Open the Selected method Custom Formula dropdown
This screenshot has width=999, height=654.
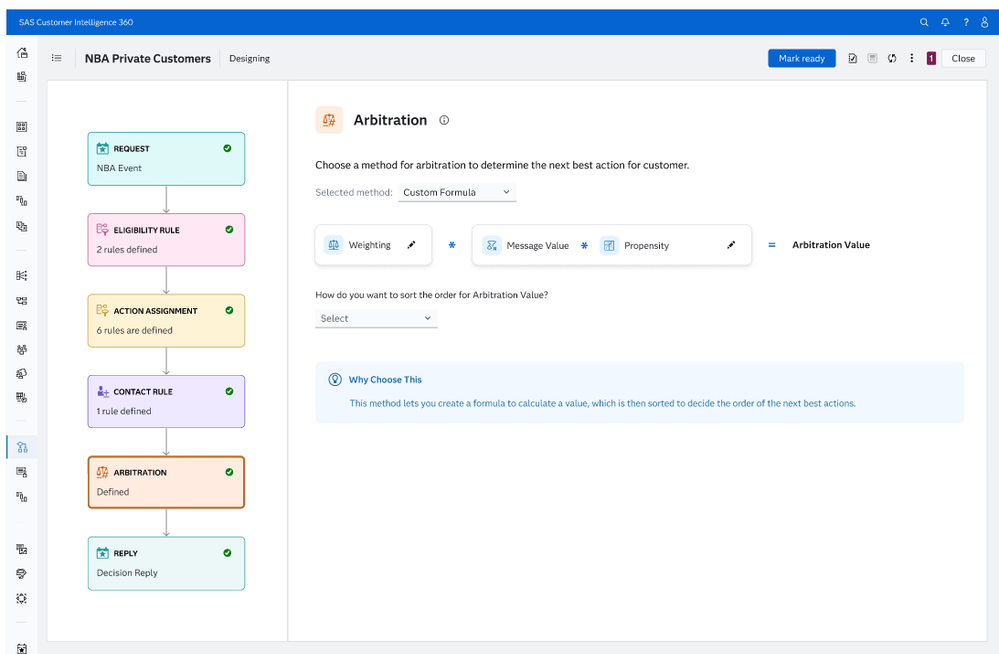pos(457,192)
